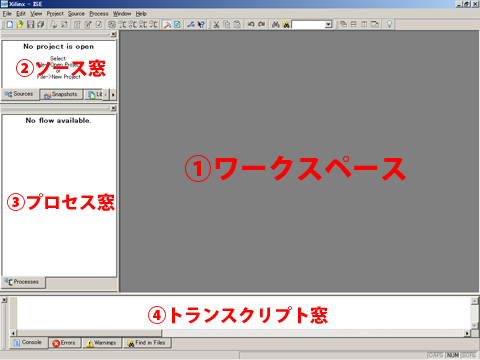Show more source tabs with right arrow
The height and width of the screenshot is (360, 480).
coord(113,95)
